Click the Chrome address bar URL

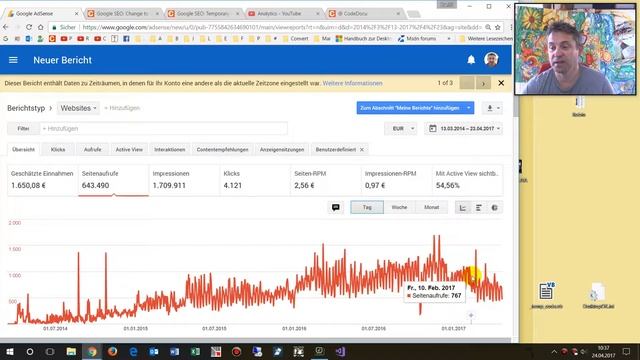[282, 27]
